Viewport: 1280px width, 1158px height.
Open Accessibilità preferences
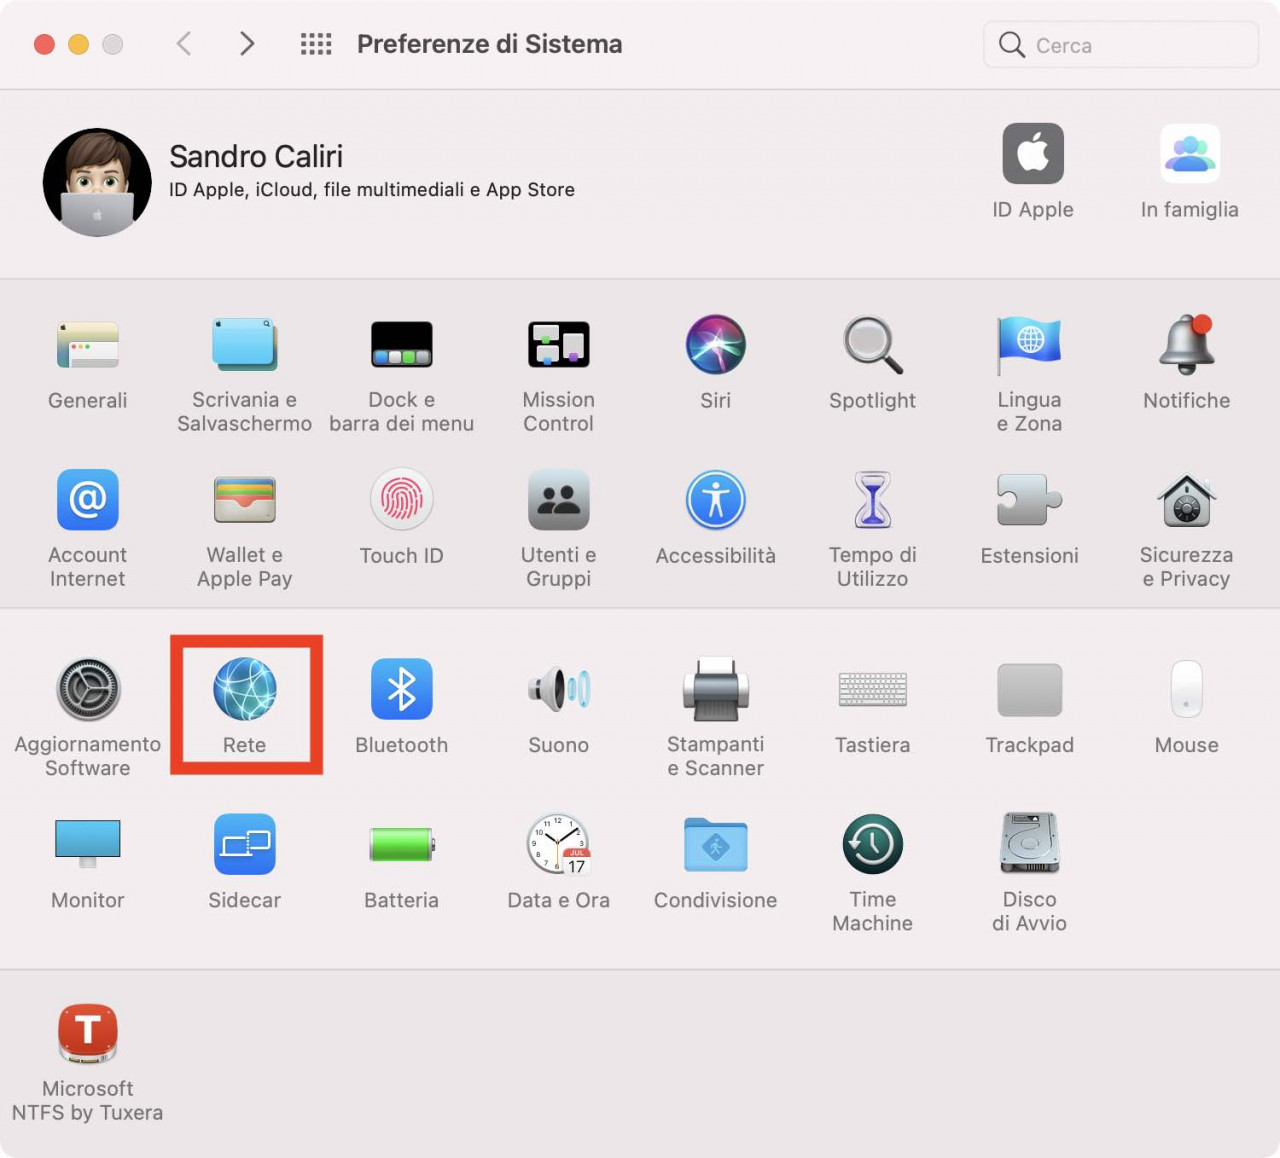click(x=715, y=500)
